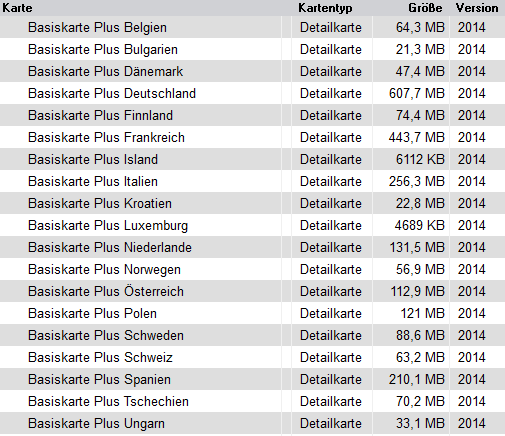
Task: Select the Basiskarte Plus Belgien row
Action: (252, 27)
